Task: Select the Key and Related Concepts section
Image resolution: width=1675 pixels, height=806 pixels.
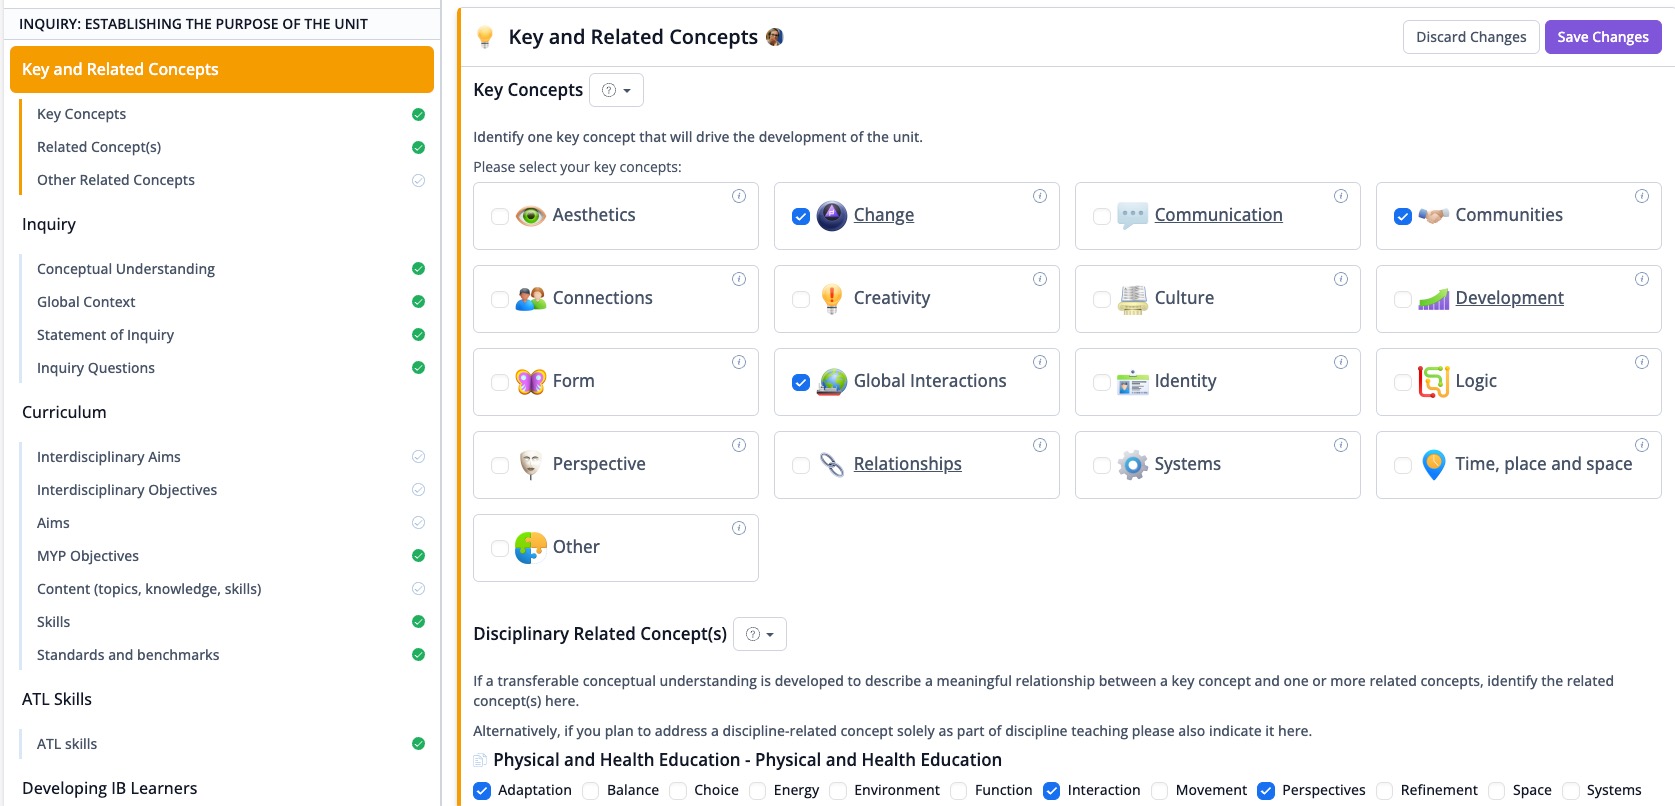Action: click(x=222, y=69)
